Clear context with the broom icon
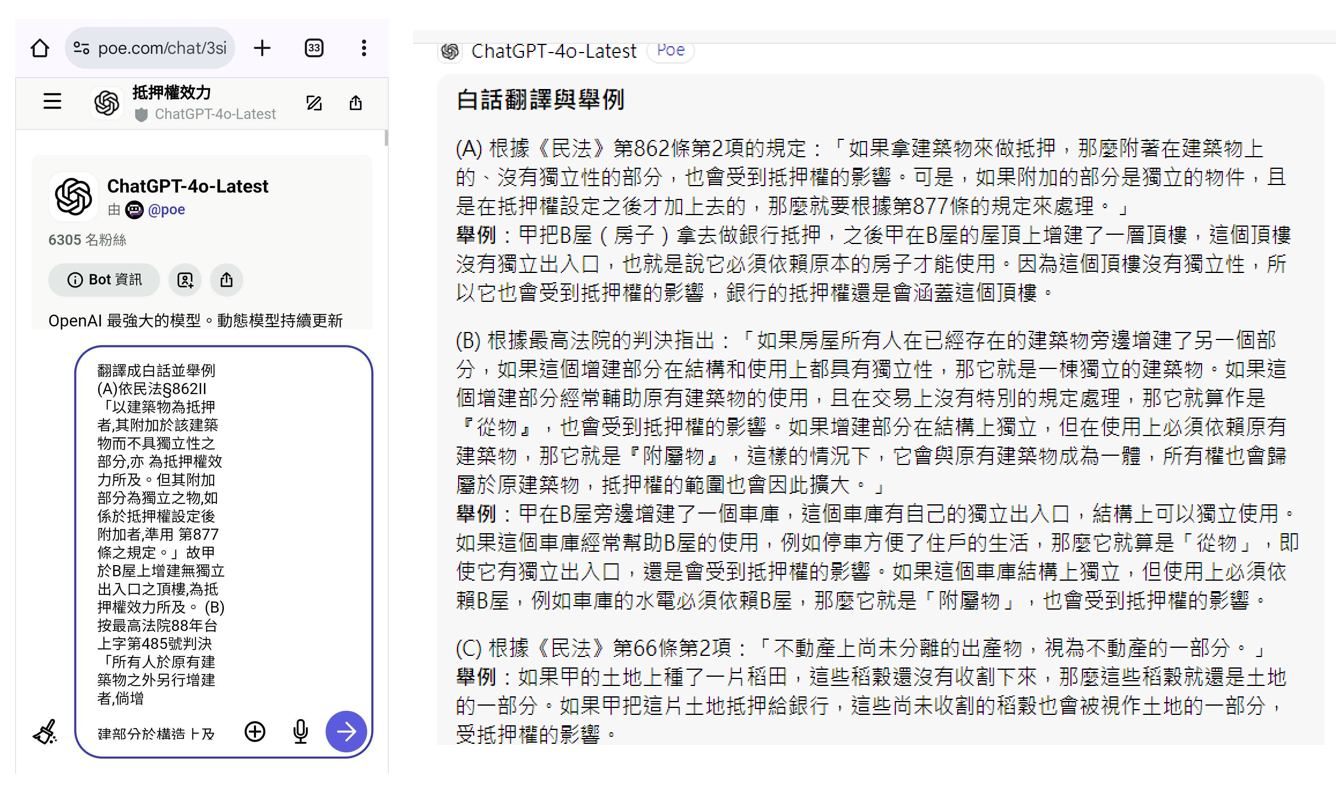Viewport: 1336px width, 788px height. [45, 732]
